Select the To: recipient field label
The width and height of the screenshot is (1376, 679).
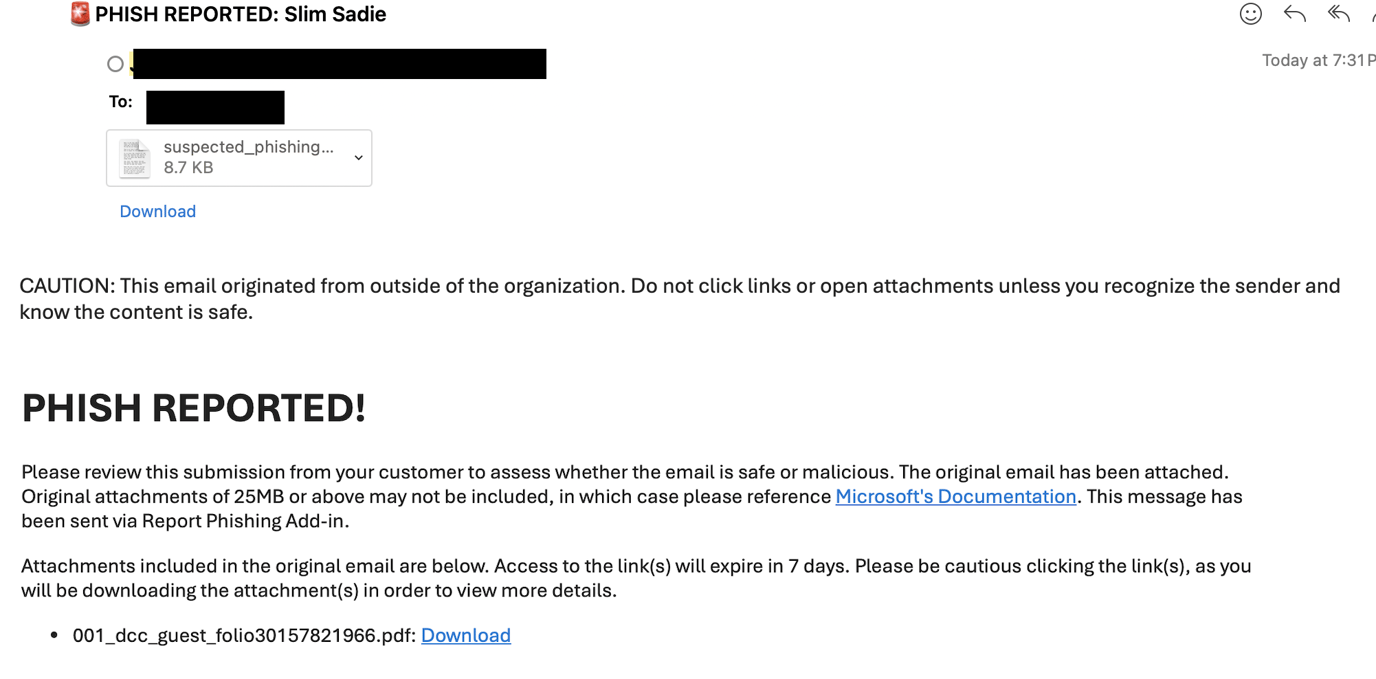click(x=120, y=101)
